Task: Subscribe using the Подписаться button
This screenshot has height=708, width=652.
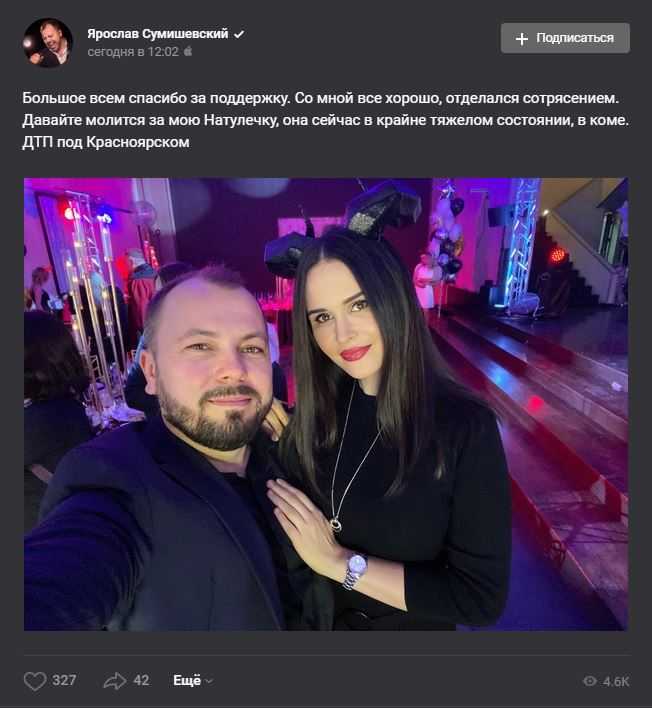Action: (565, 38)
